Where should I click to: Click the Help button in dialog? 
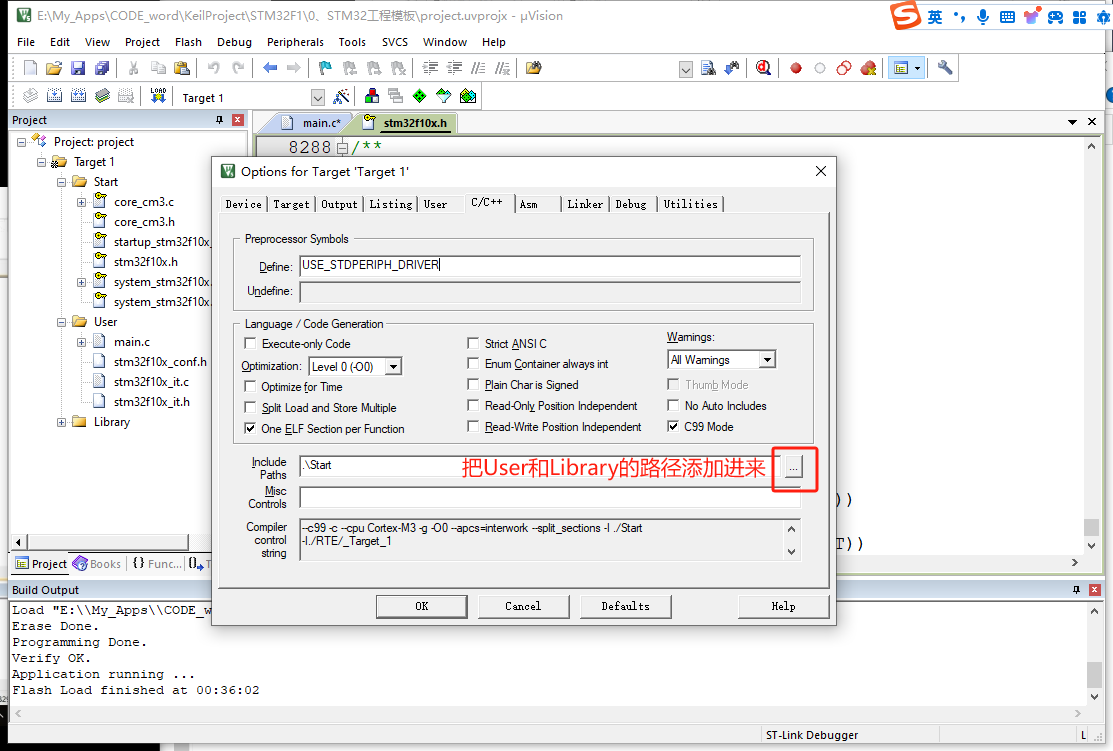click(x=784, y=606)
